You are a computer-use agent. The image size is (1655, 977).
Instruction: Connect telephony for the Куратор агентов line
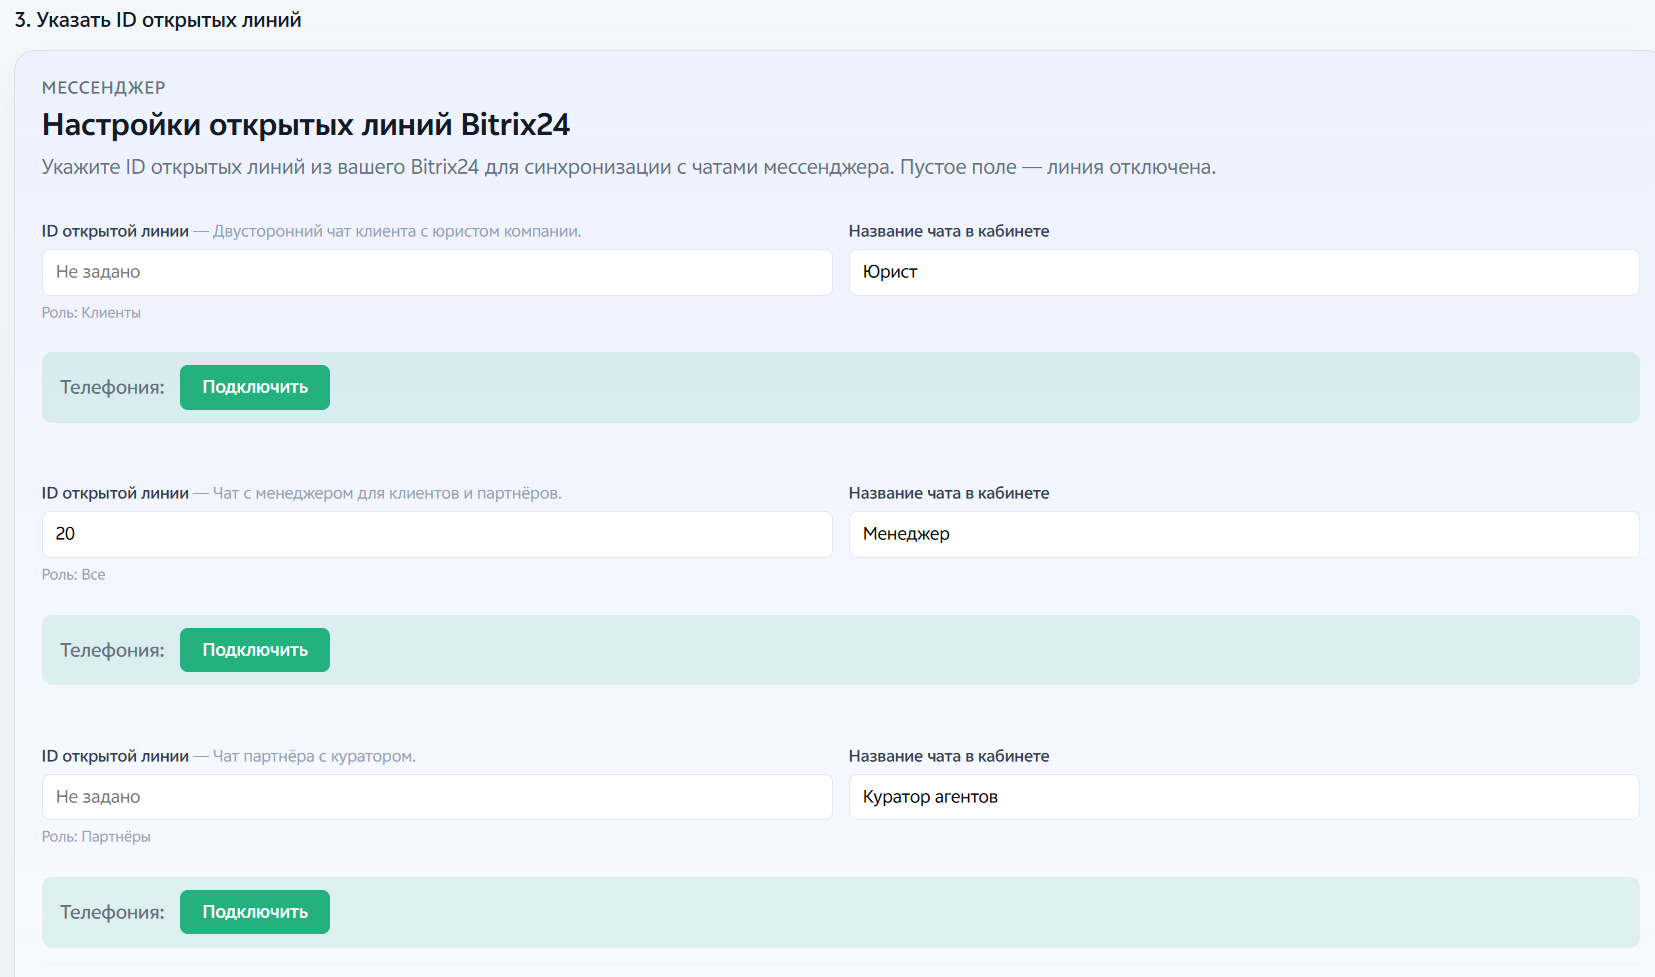click(255, 912)
